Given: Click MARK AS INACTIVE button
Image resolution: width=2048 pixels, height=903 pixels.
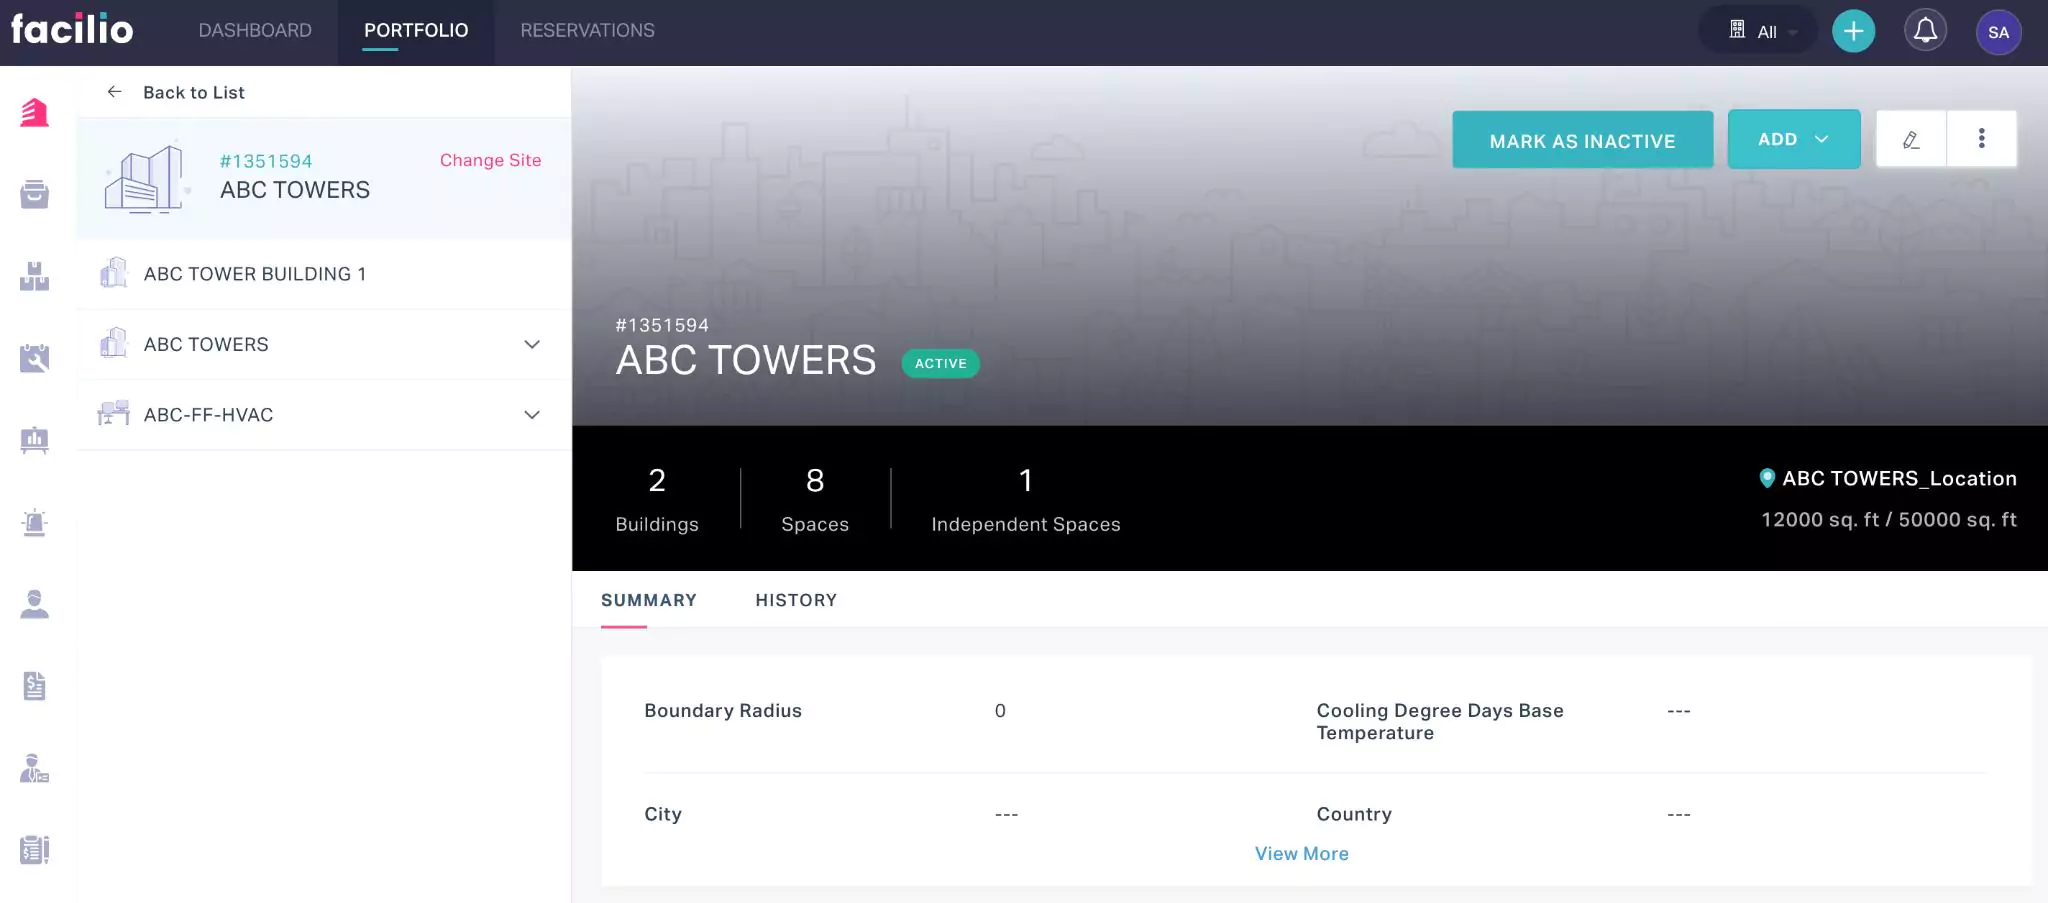Looking at the screenshot, I should pyautogui.click(x=1583, y=140).
